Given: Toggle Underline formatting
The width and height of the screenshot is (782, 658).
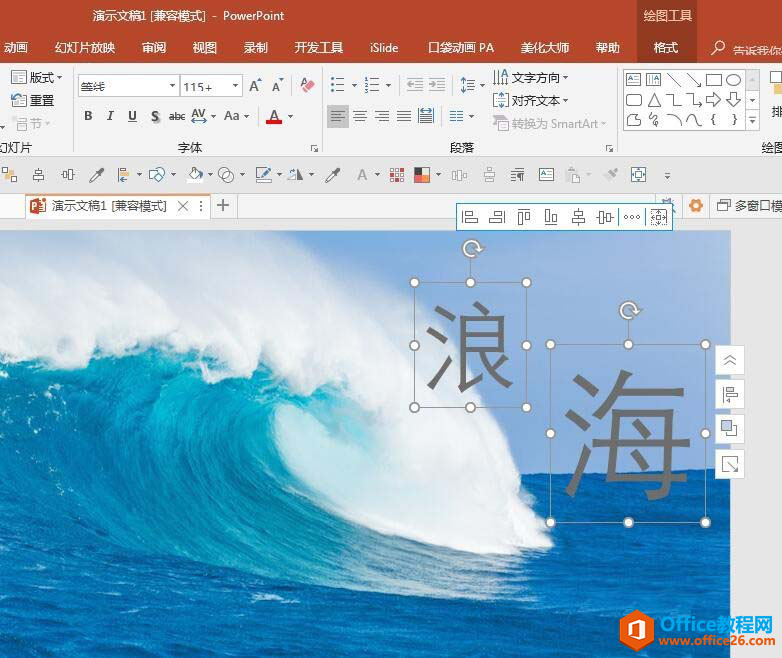Looking at the screenshot, I should (x=132, y=116).
